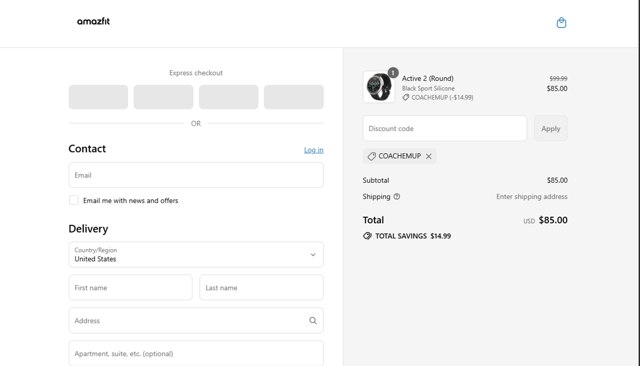Screen dimensions: 640x366
Task: Click the Apartment, suite field
Action: pos(196,353)
